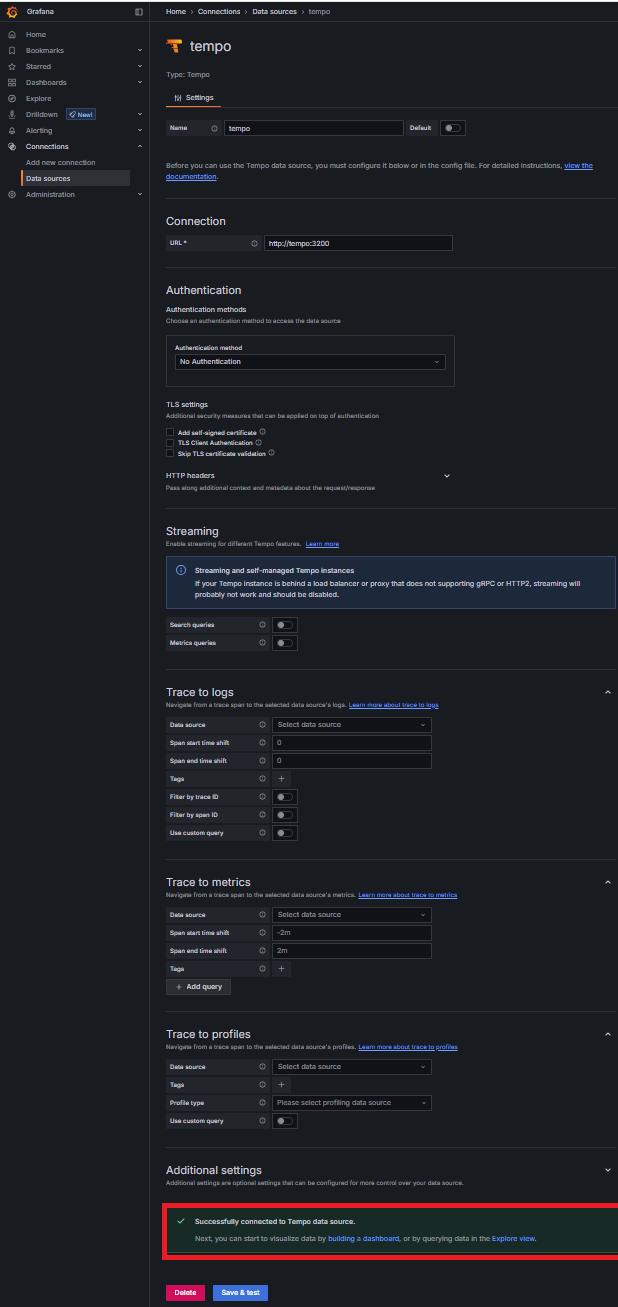618x1307 pixels.
Task: Dock or undock the sidebar menu icon
Action: coord(139,11)
